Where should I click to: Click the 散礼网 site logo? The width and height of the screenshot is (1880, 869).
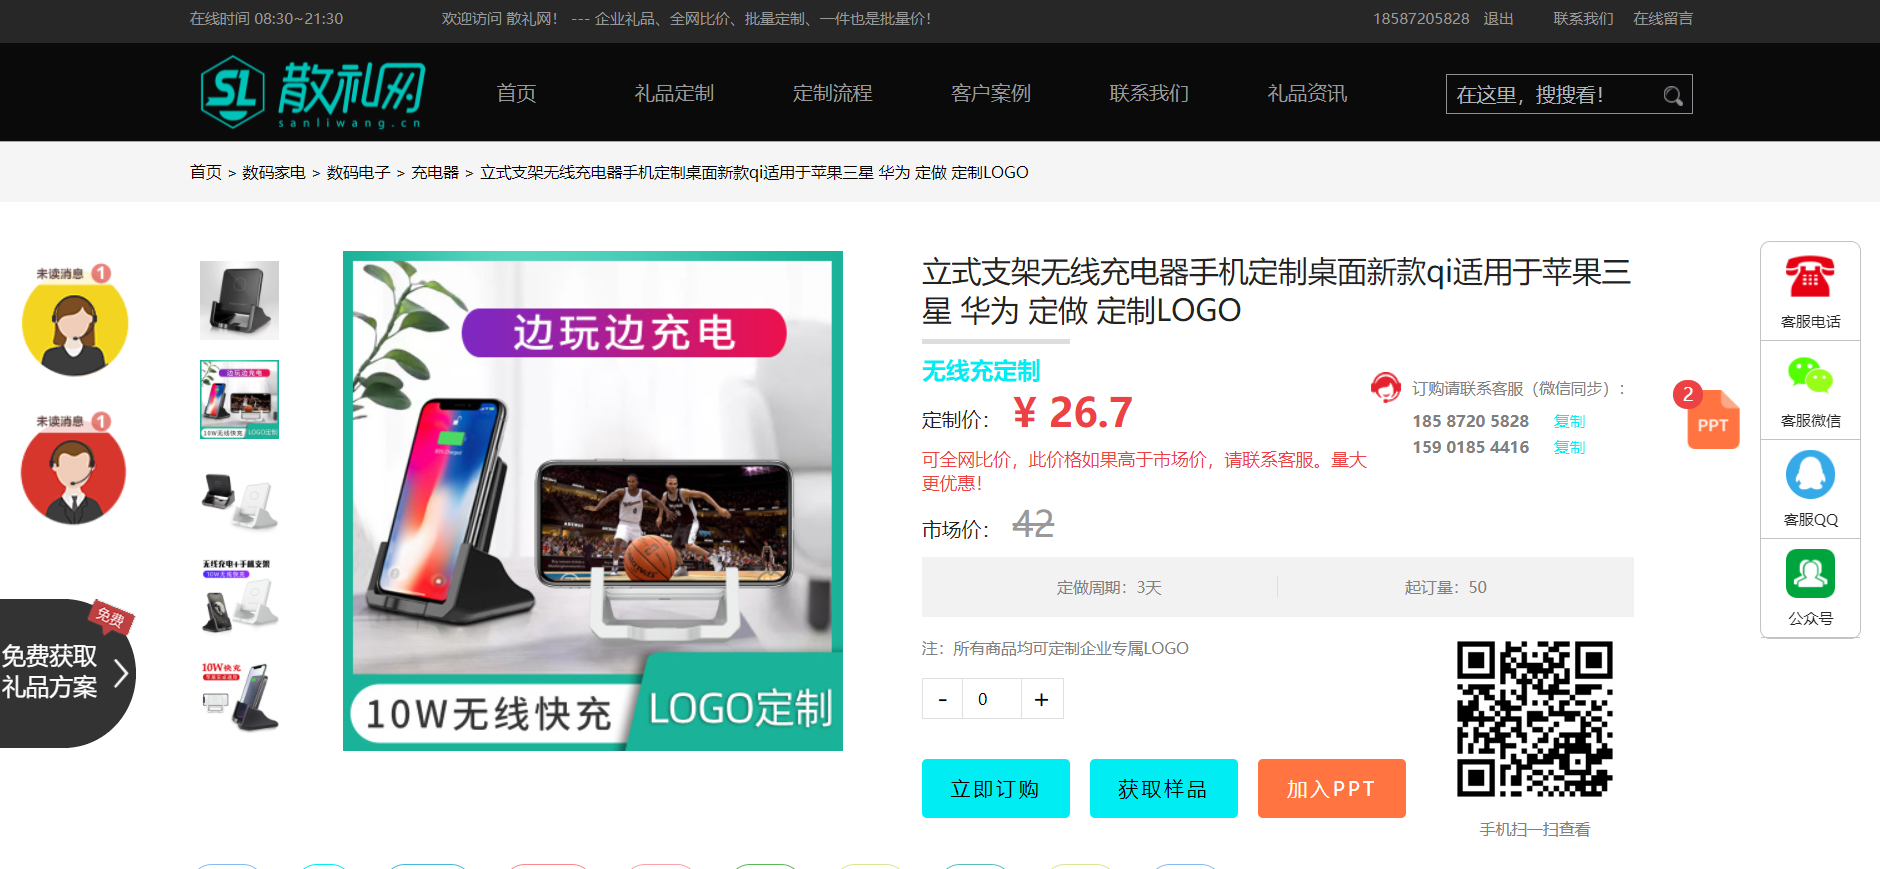[x=312, y=93]
